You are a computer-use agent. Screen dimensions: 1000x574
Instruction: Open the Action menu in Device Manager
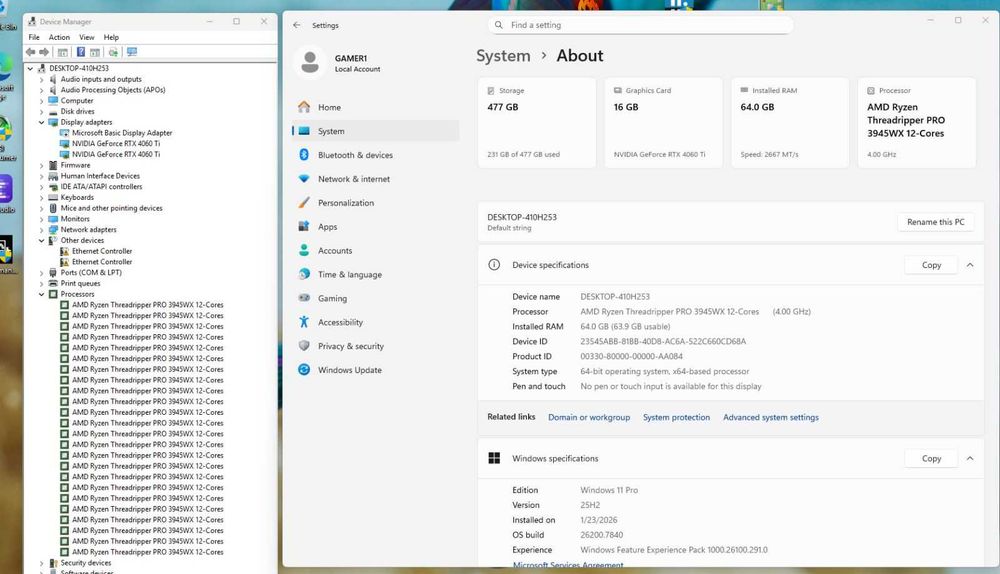(59, 37)
